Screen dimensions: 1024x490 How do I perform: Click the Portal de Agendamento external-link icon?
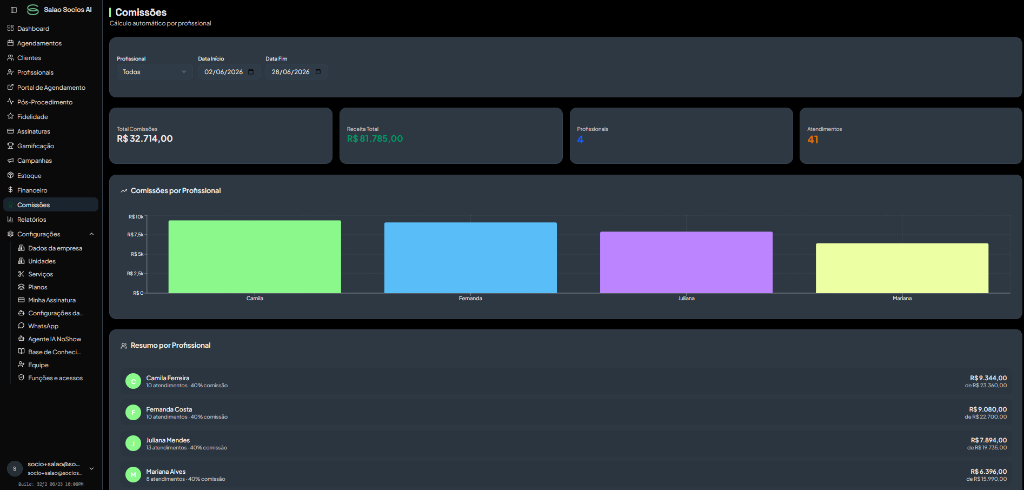tap(10, 88)
